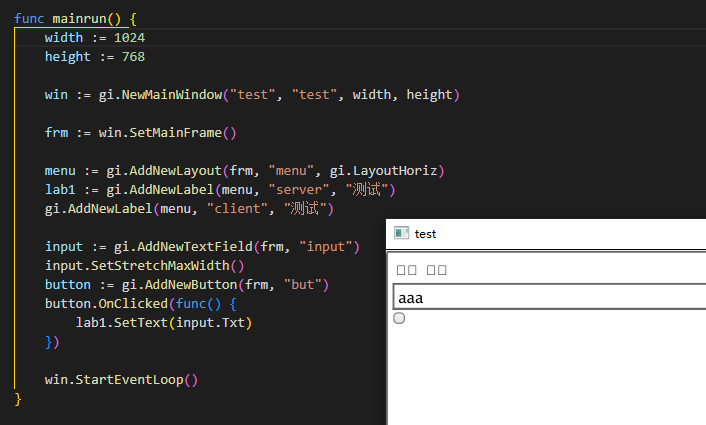
Task: Click the "but" string literal
Action: coord(303,285)
